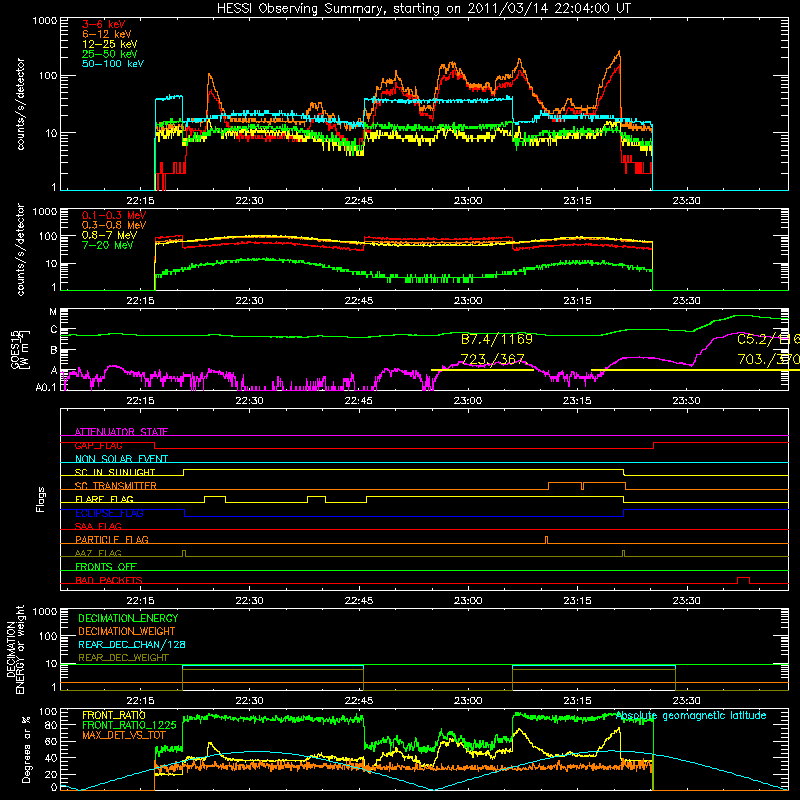The image size is (800, 800).
Task: Click the GAP_FLAG label
Action: [98, 445]
